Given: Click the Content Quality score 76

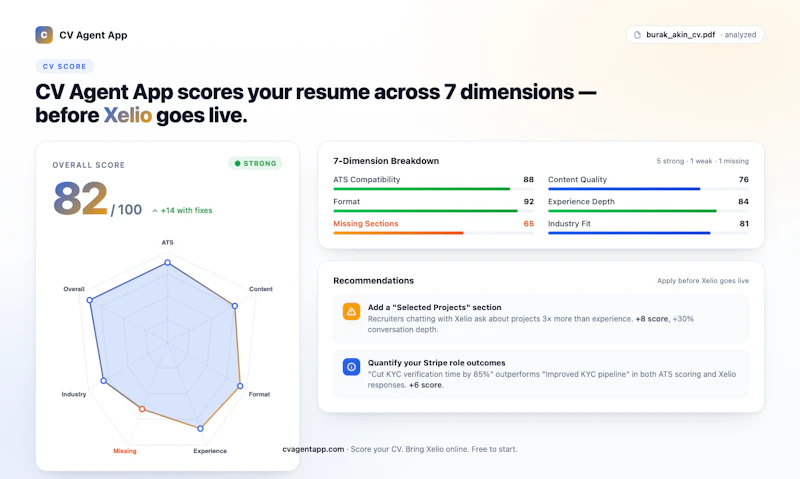Looking at the screenshot, I should pyautogui.click(x=743, y=180).
